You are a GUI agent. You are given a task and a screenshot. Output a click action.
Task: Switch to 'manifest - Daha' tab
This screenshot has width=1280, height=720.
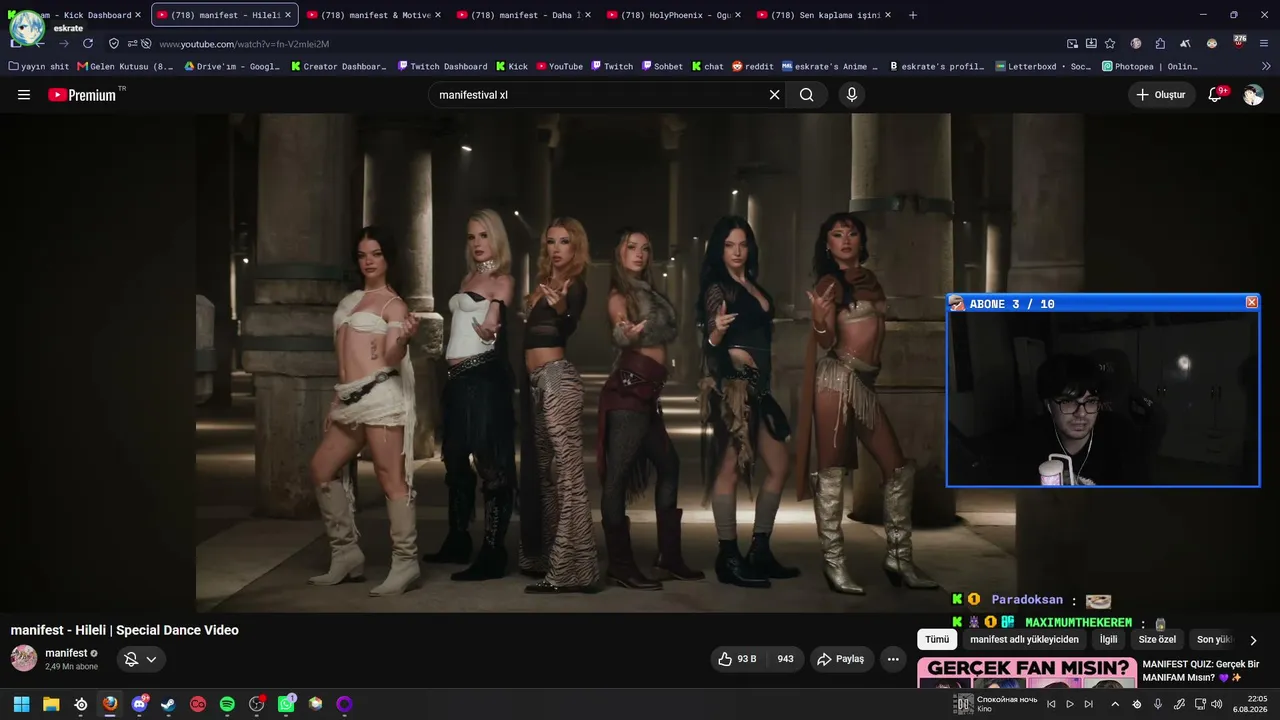(x=524, y=15)
